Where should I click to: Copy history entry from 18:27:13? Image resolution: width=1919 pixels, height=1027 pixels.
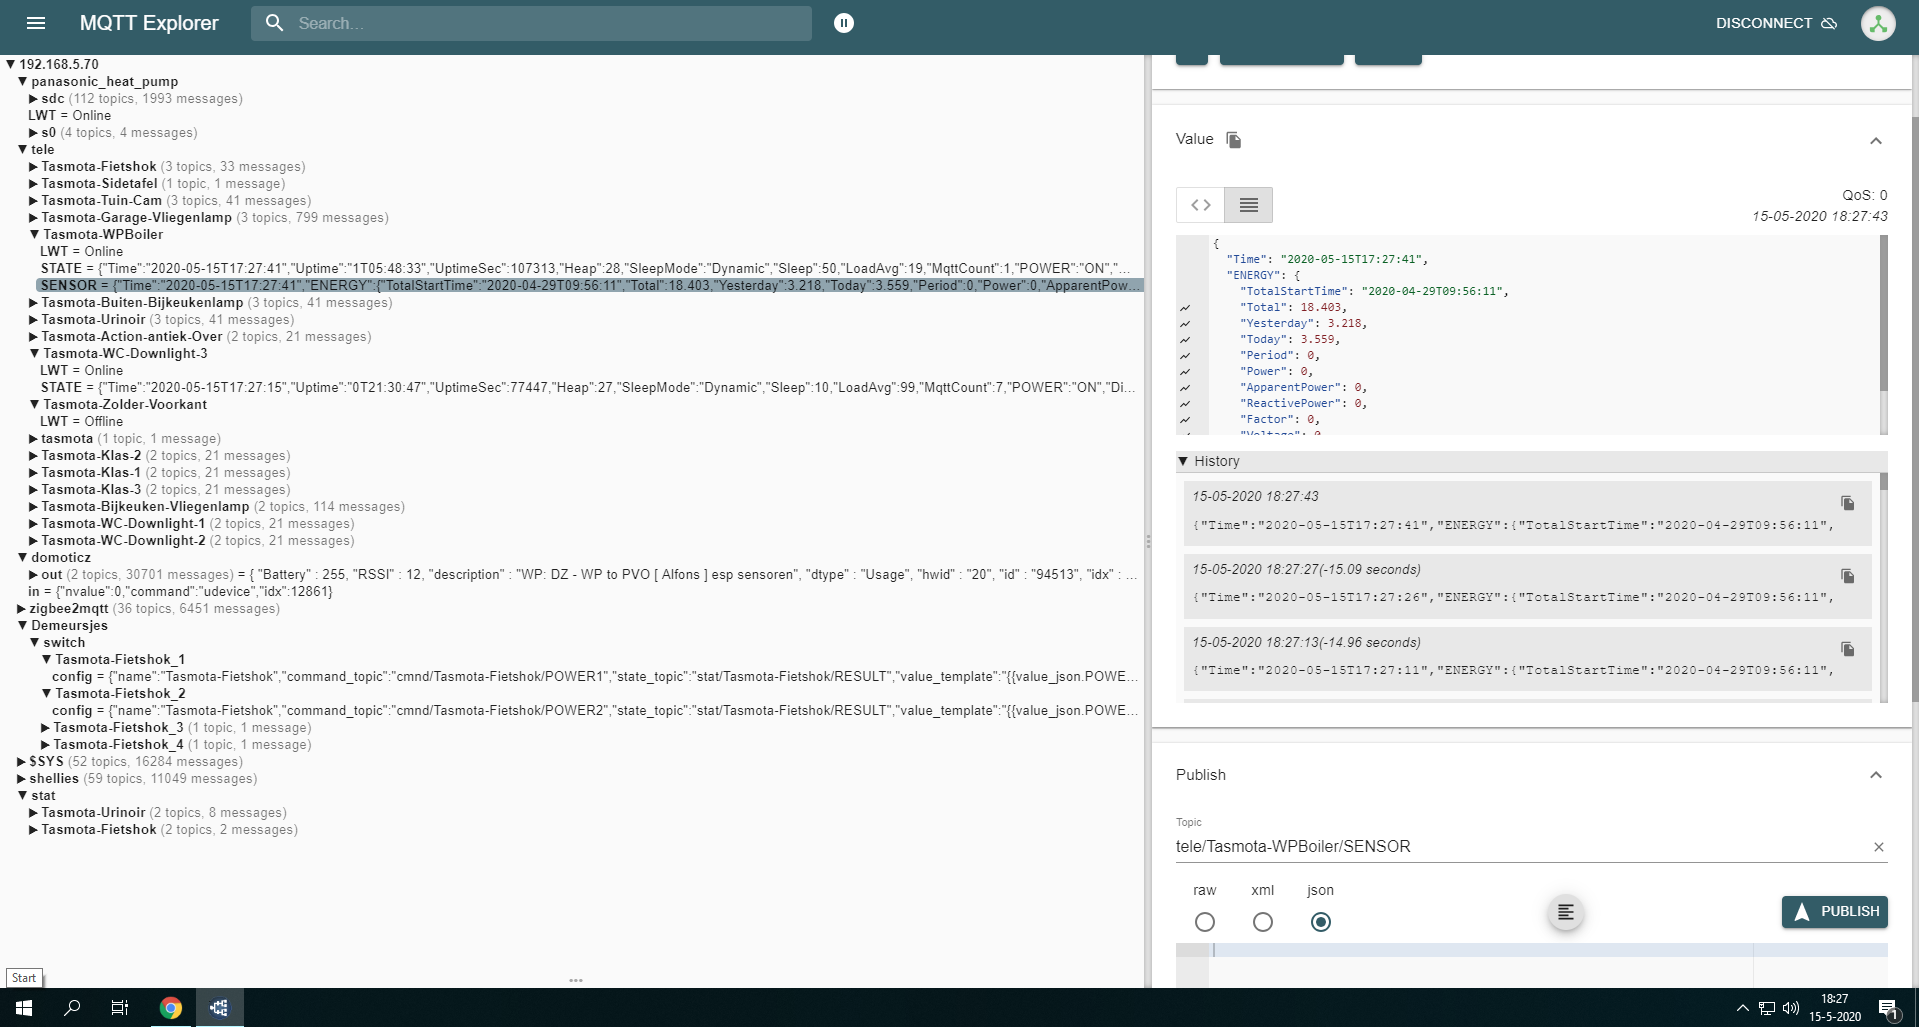point(1848,649)
